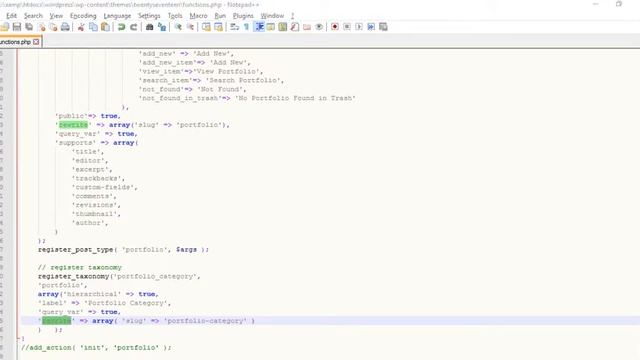Click the Print toolbar icon
Viewport: 640px width, 360px height.
(x=65, y=27)
